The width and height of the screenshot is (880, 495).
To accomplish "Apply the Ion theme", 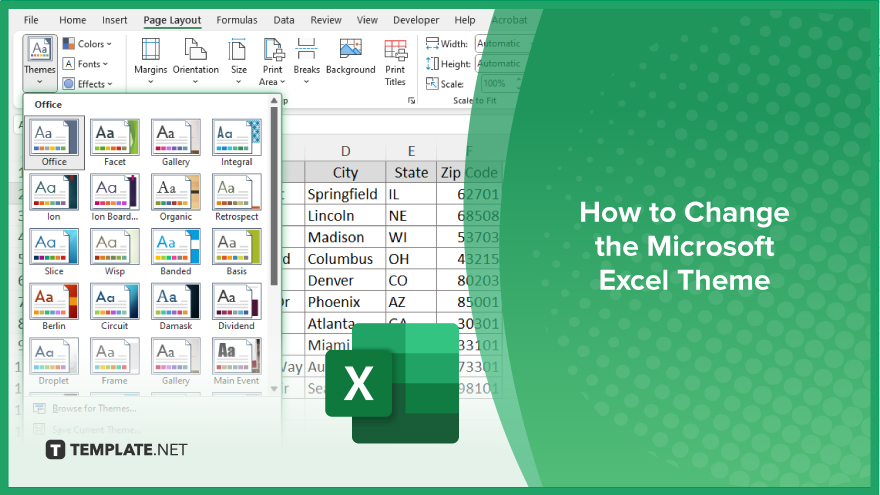I will 54,198.
